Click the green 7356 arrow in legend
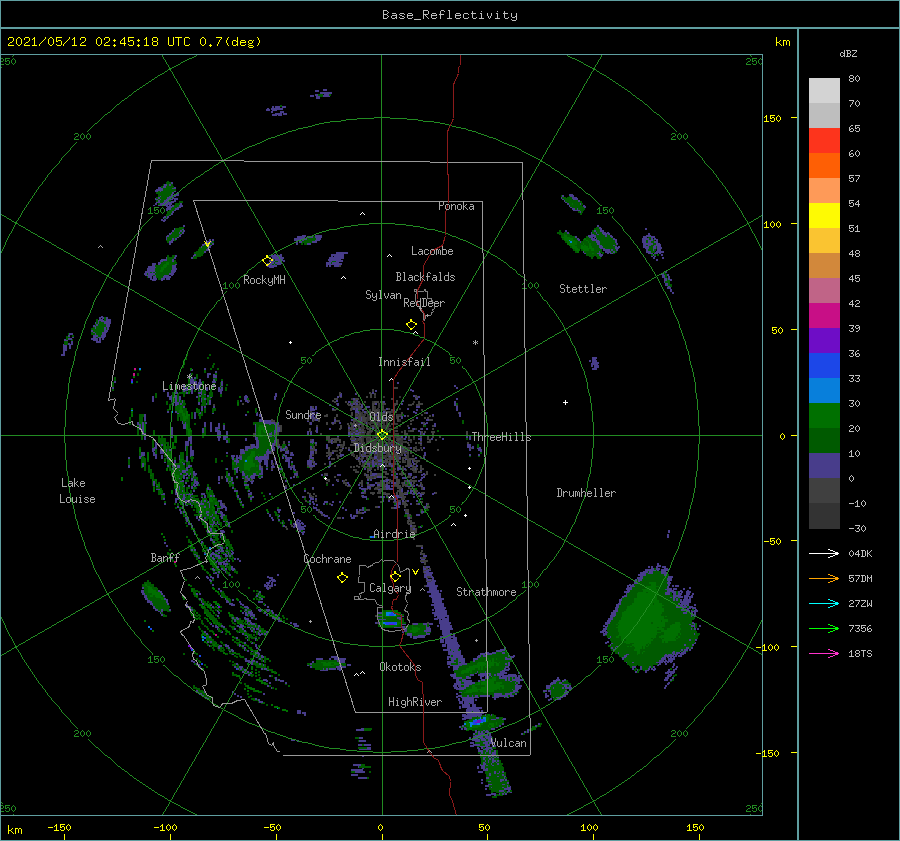The image size is (900, 841). [x=824, y=629]
